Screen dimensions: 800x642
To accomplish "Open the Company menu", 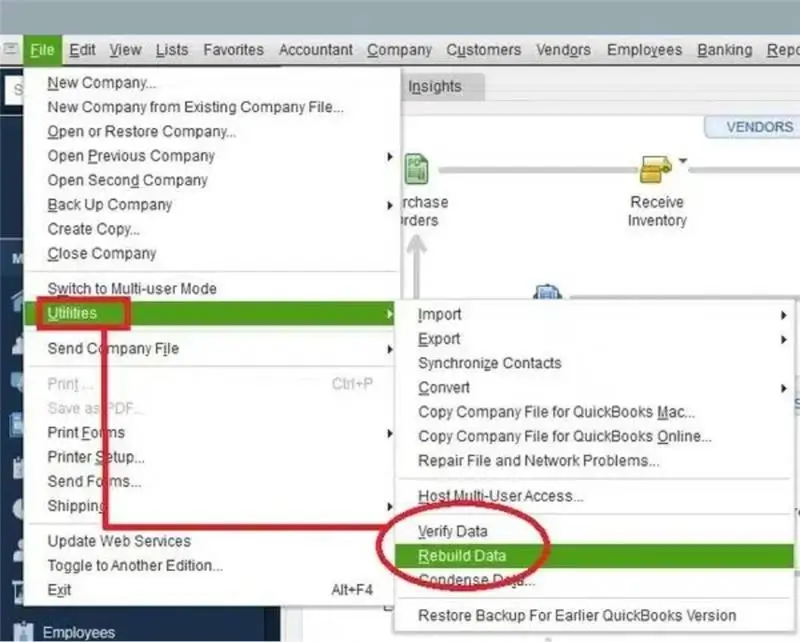I will [399, 50].
